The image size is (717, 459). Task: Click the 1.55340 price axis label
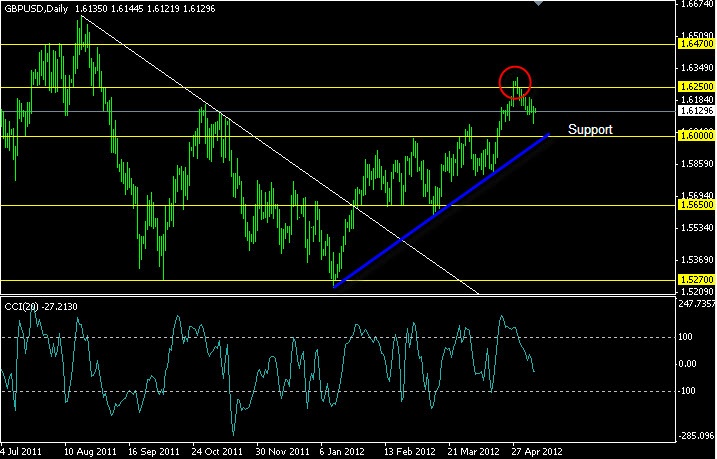coord(696,228)
